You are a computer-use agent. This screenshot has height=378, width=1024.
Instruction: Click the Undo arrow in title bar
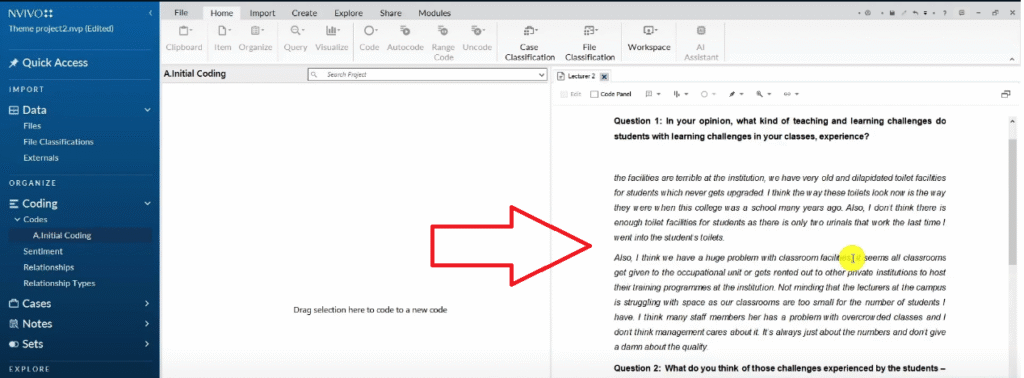pos(916,13)
